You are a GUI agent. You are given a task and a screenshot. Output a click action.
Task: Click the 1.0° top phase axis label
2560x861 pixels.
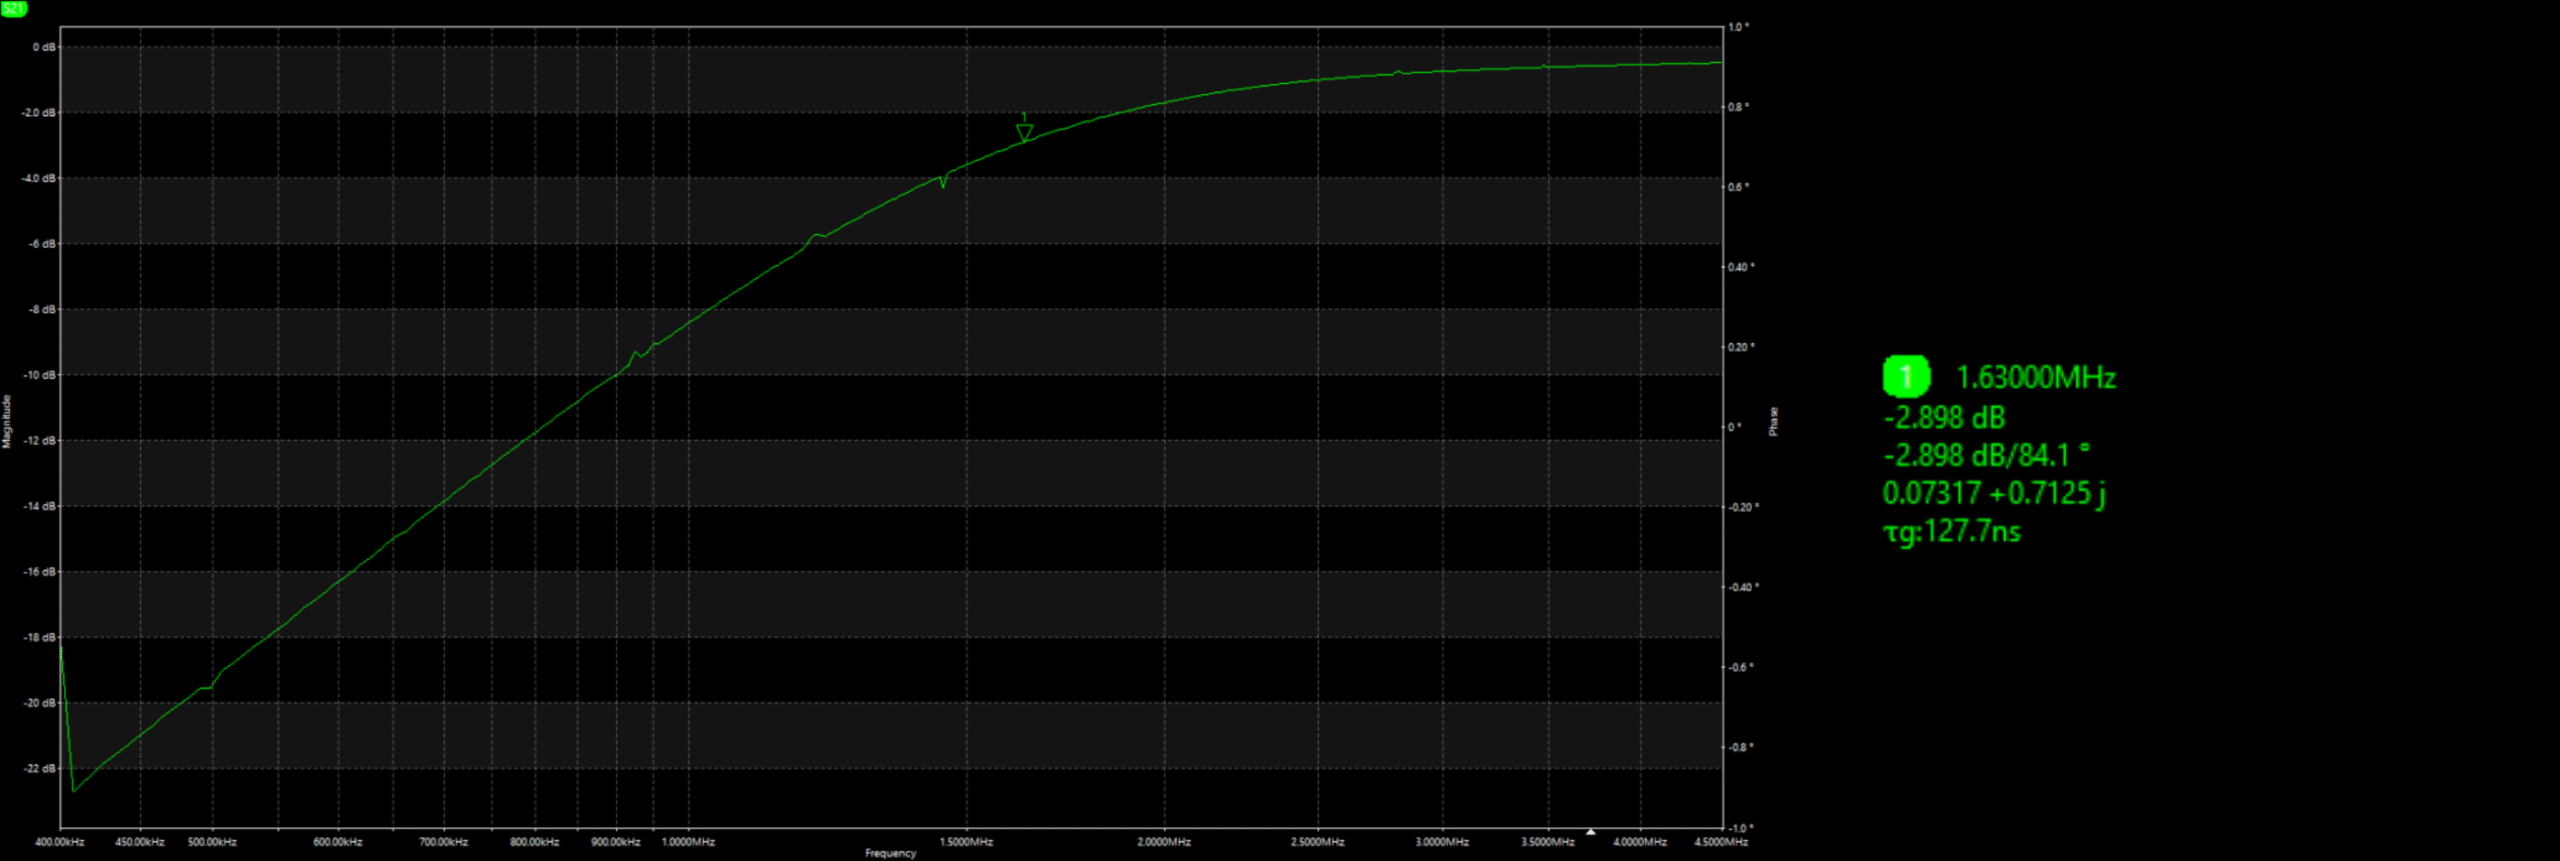1739,27
